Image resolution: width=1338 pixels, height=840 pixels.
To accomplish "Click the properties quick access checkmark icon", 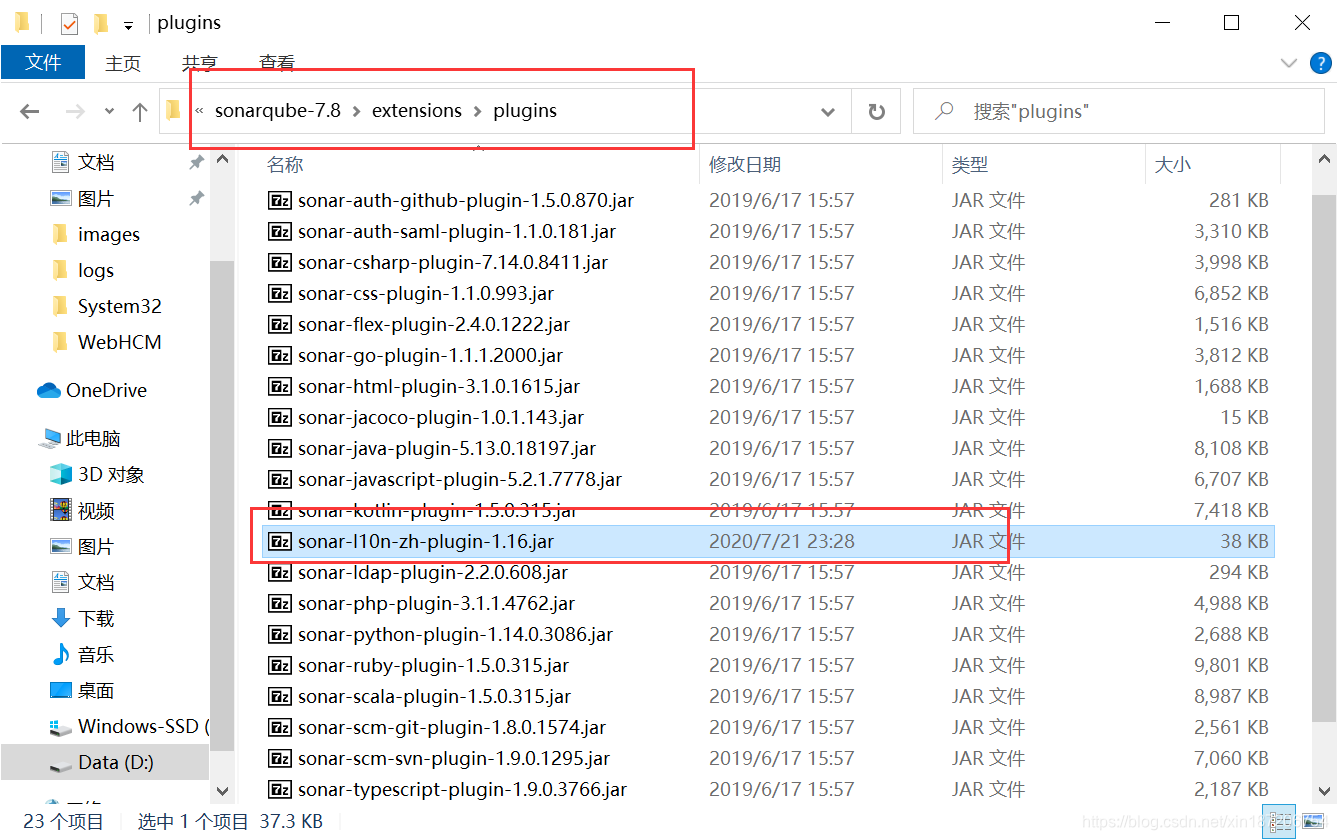I will click(69, 23).
